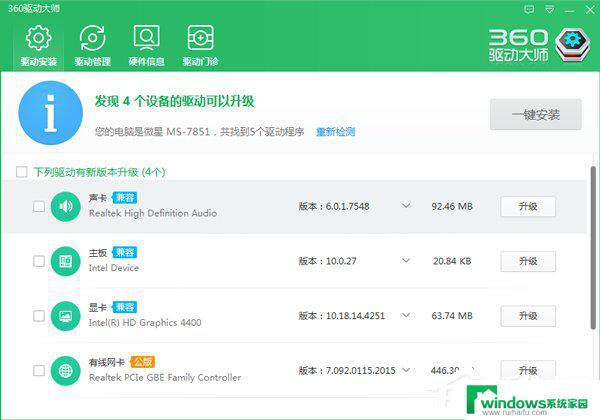Click the 下列驱动有新版本升级 (4个) label
Image resolution: width=600 pixels, height=420 pixels.
coord(99,172)
